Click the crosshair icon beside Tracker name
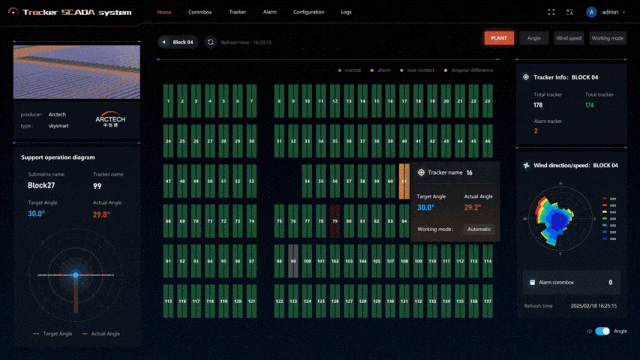The height and width of the screenshot is (360, 640). 421,172
